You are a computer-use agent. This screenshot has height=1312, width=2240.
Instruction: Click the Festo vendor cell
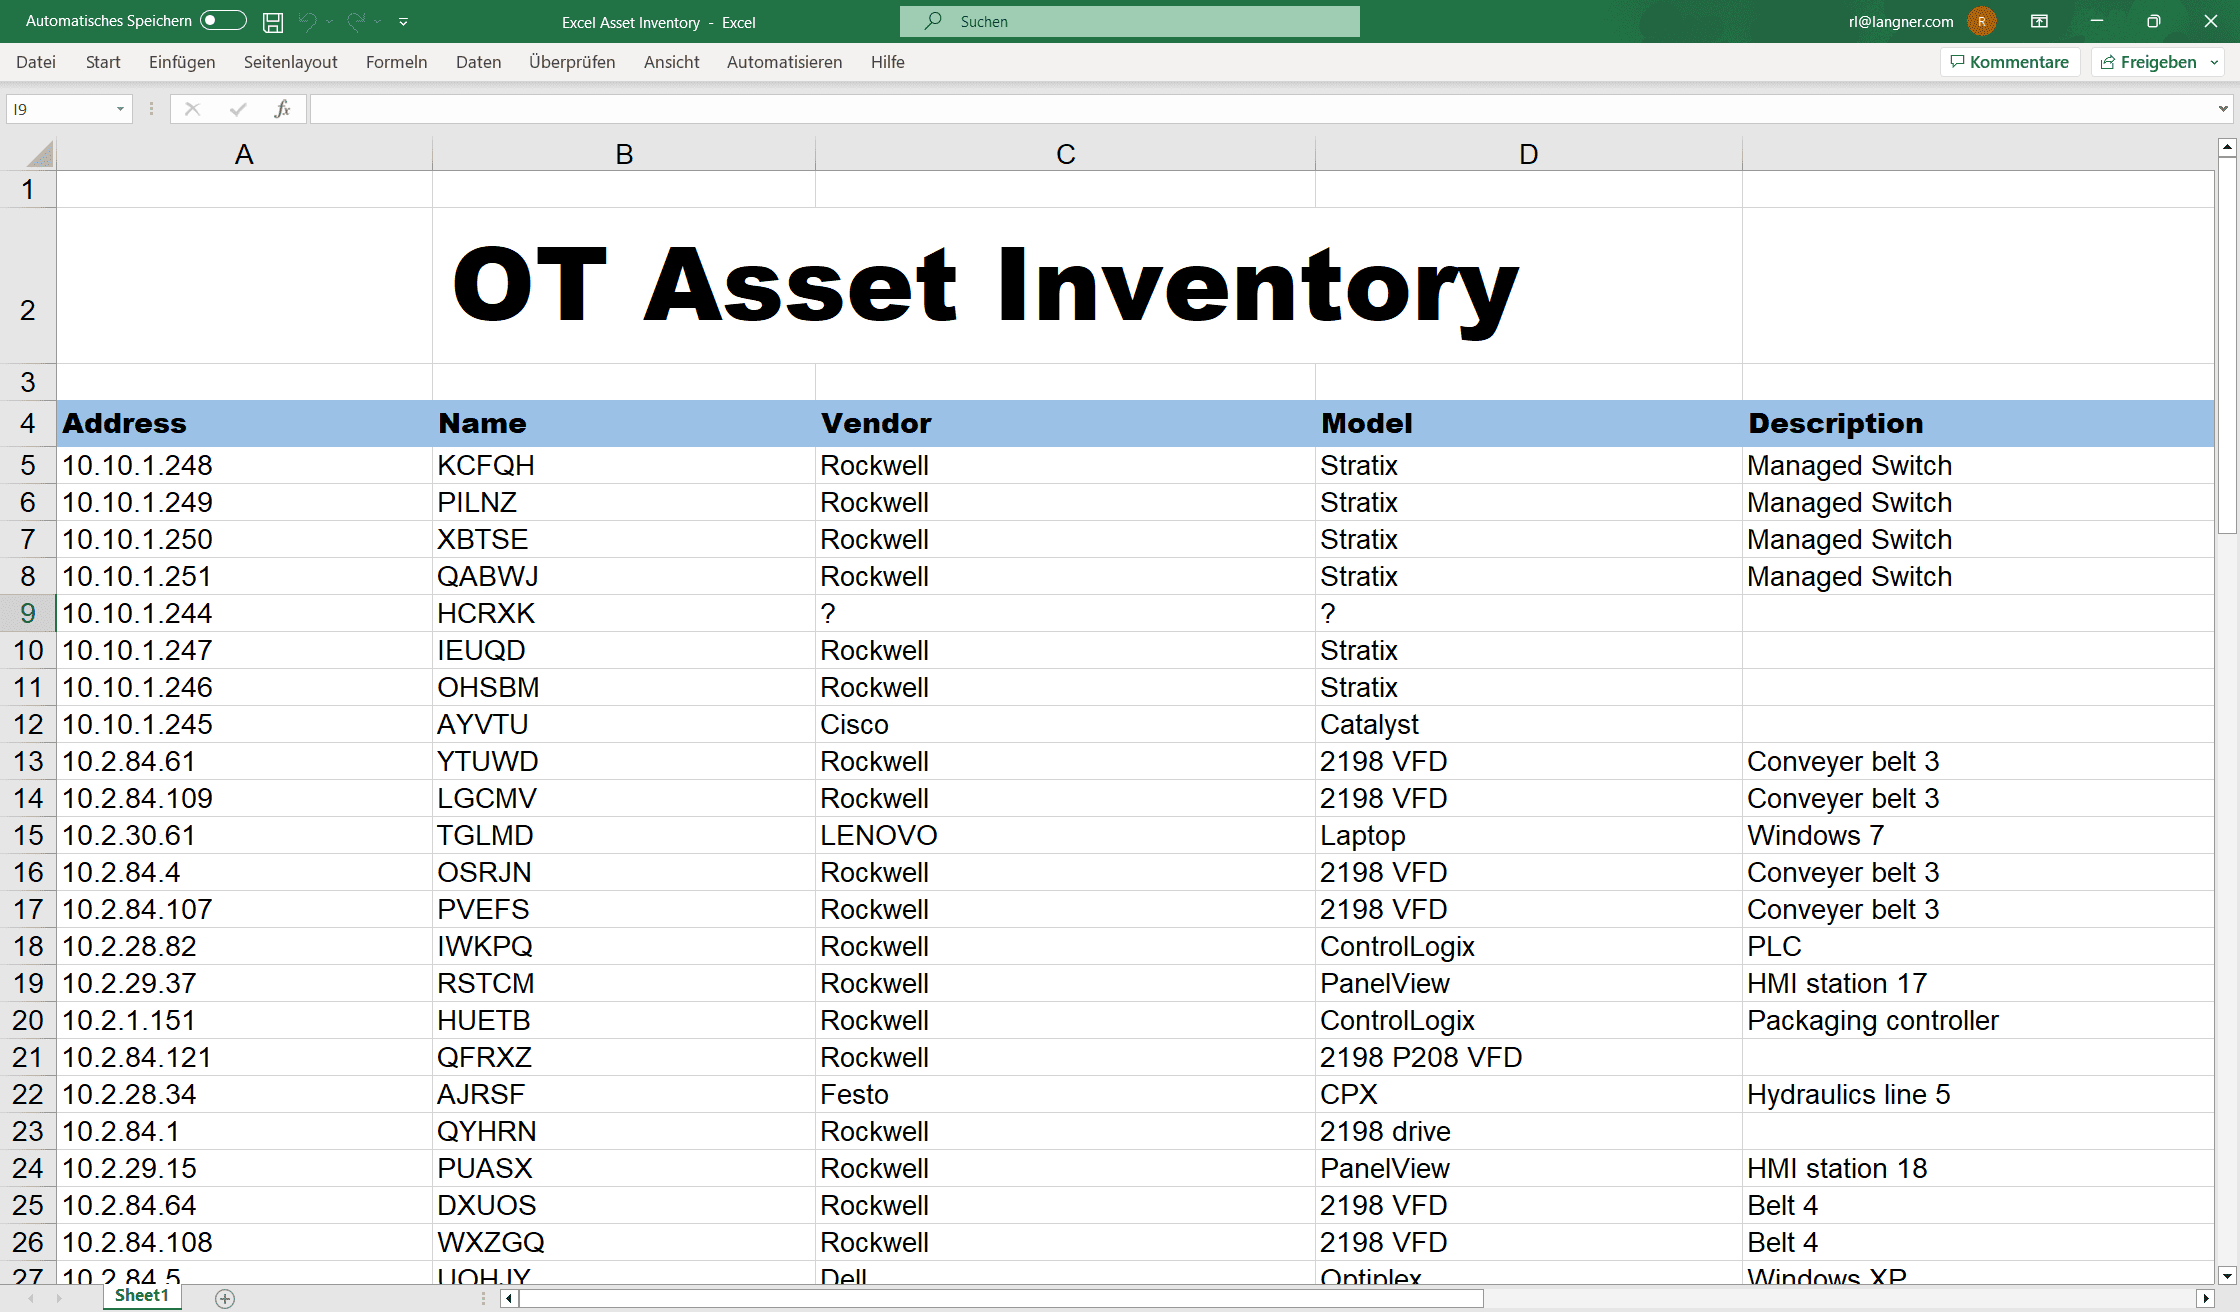point(1066,1094)
